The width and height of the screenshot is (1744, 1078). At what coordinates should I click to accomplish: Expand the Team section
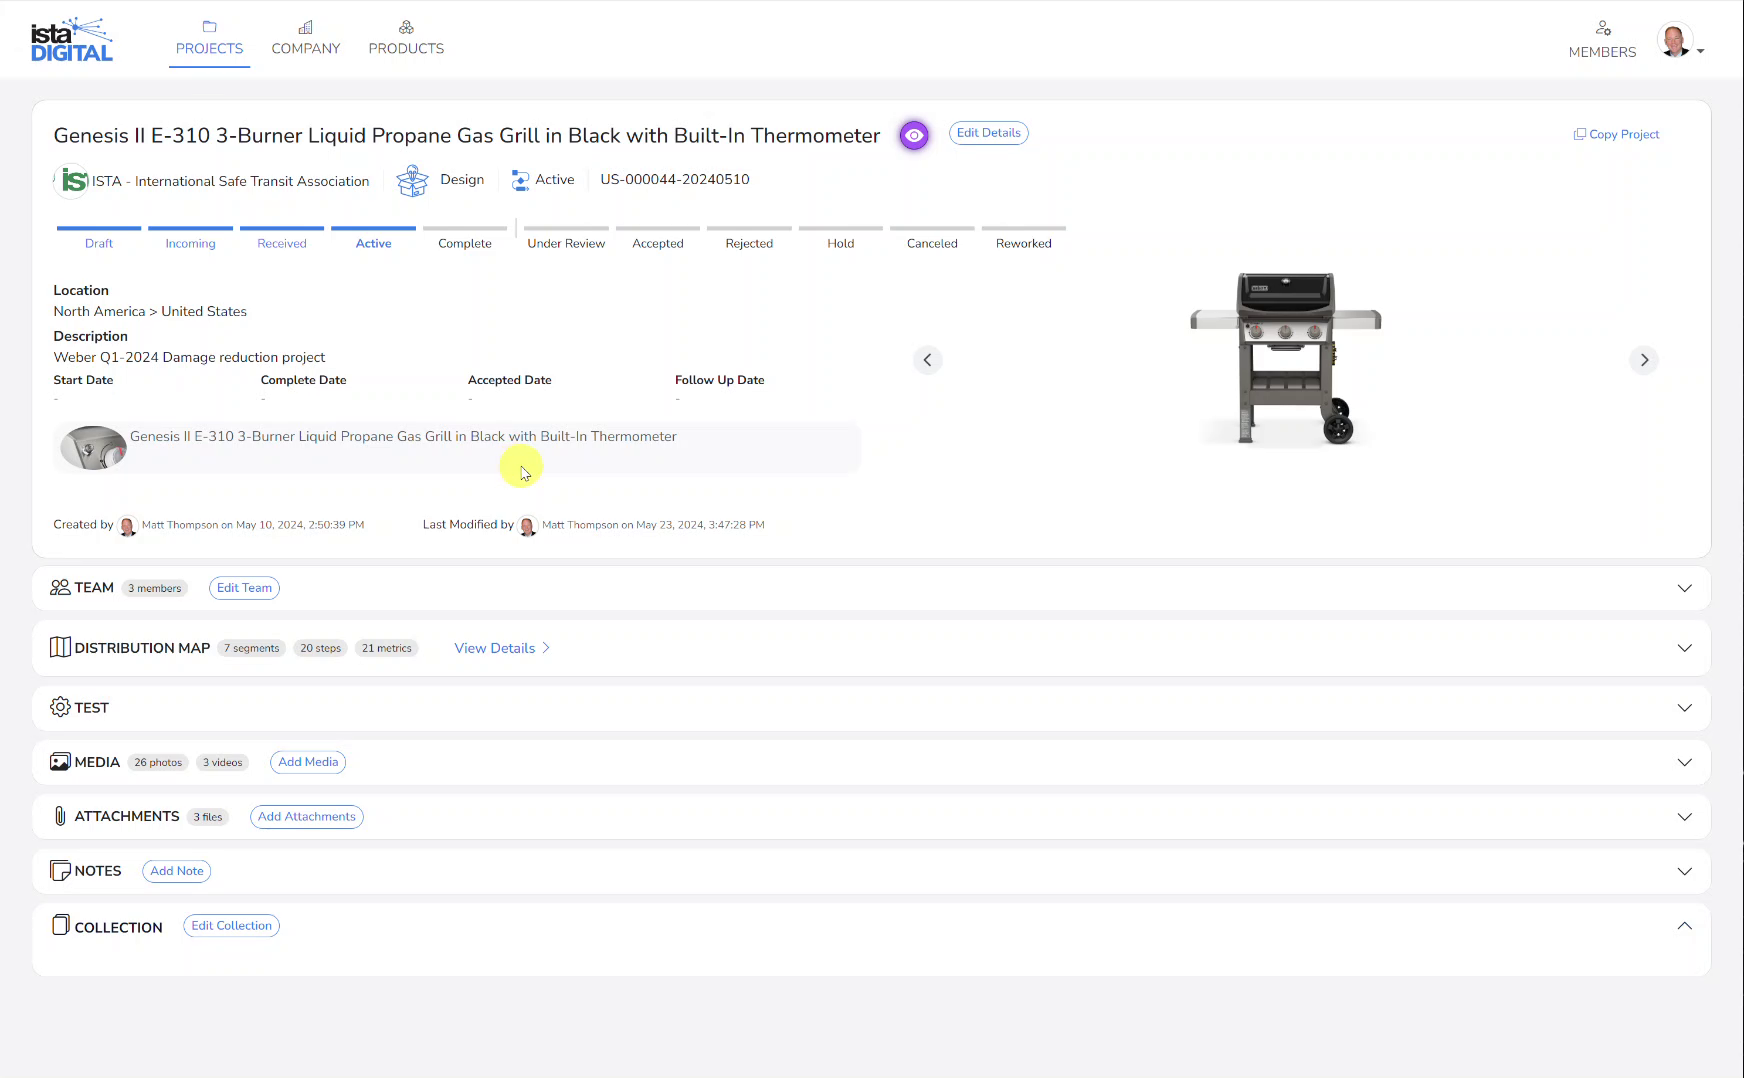(1684, 588)
